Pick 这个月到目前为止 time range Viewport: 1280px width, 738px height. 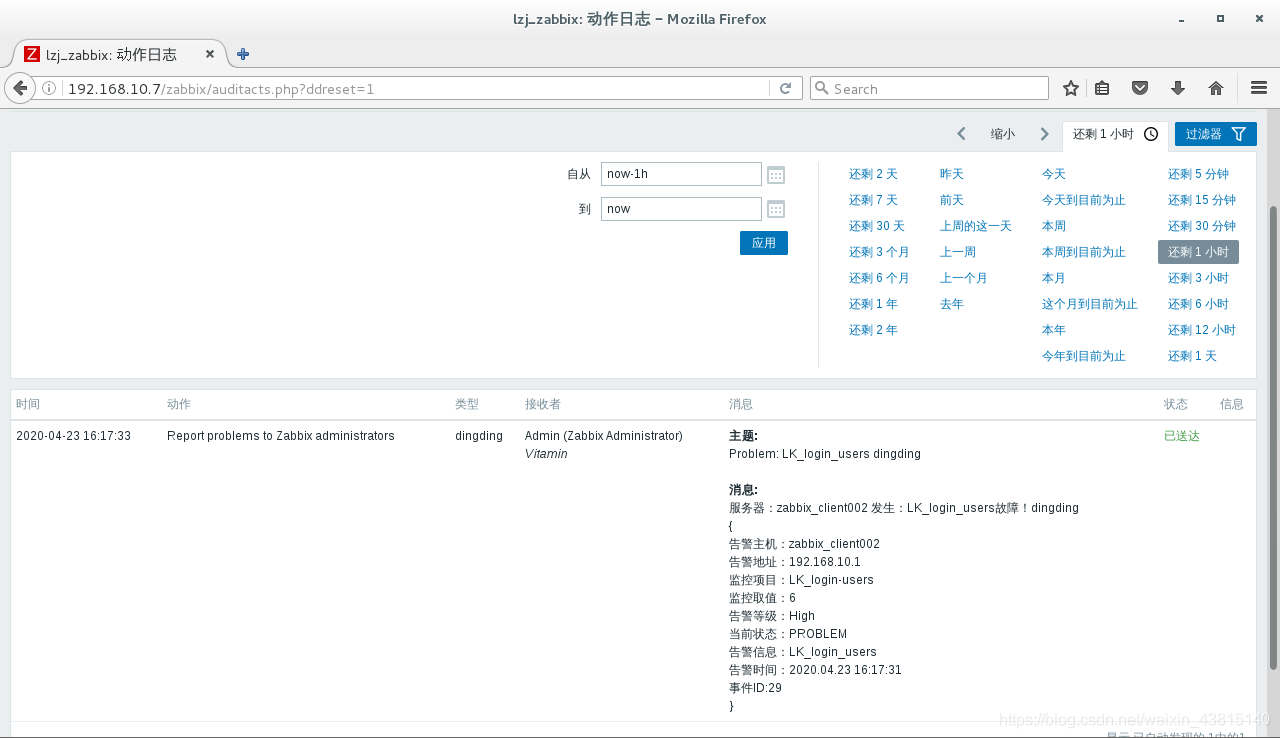pos(1090,304)
